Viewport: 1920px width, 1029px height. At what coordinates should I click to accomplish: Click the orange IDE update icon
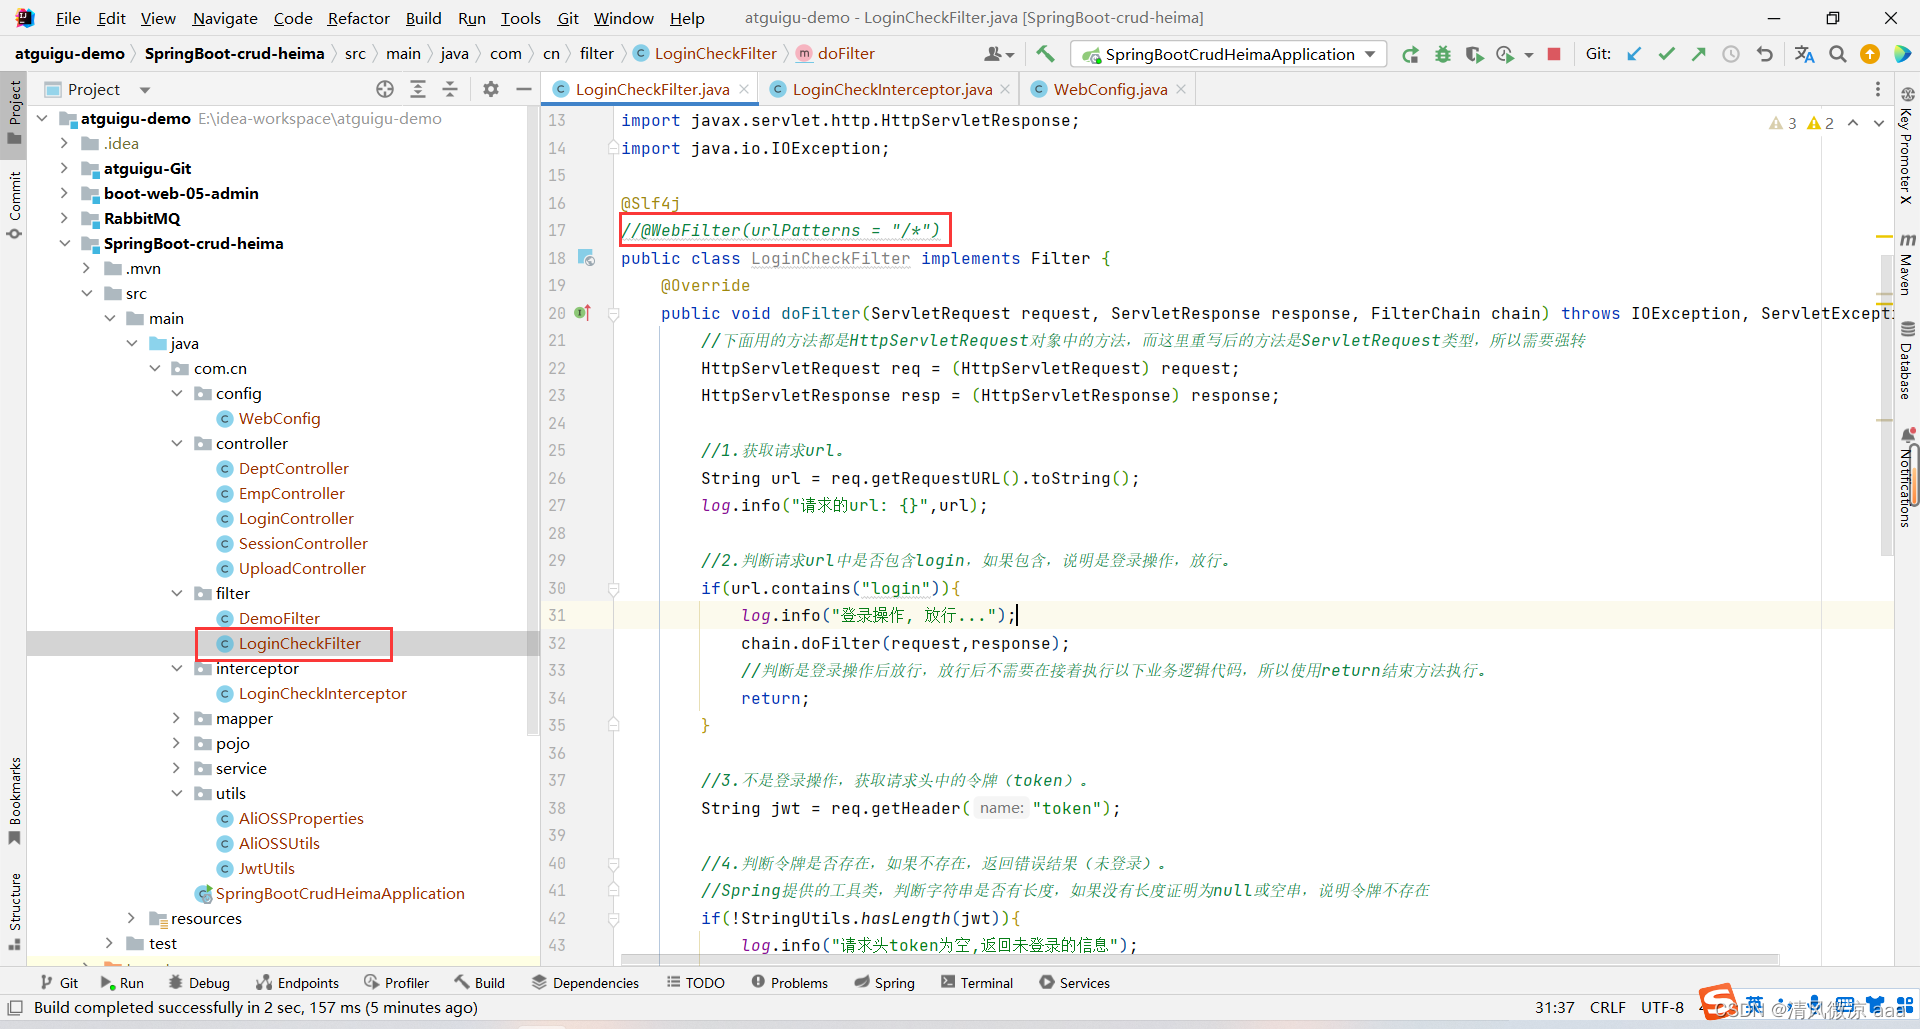click(1869, 54)
